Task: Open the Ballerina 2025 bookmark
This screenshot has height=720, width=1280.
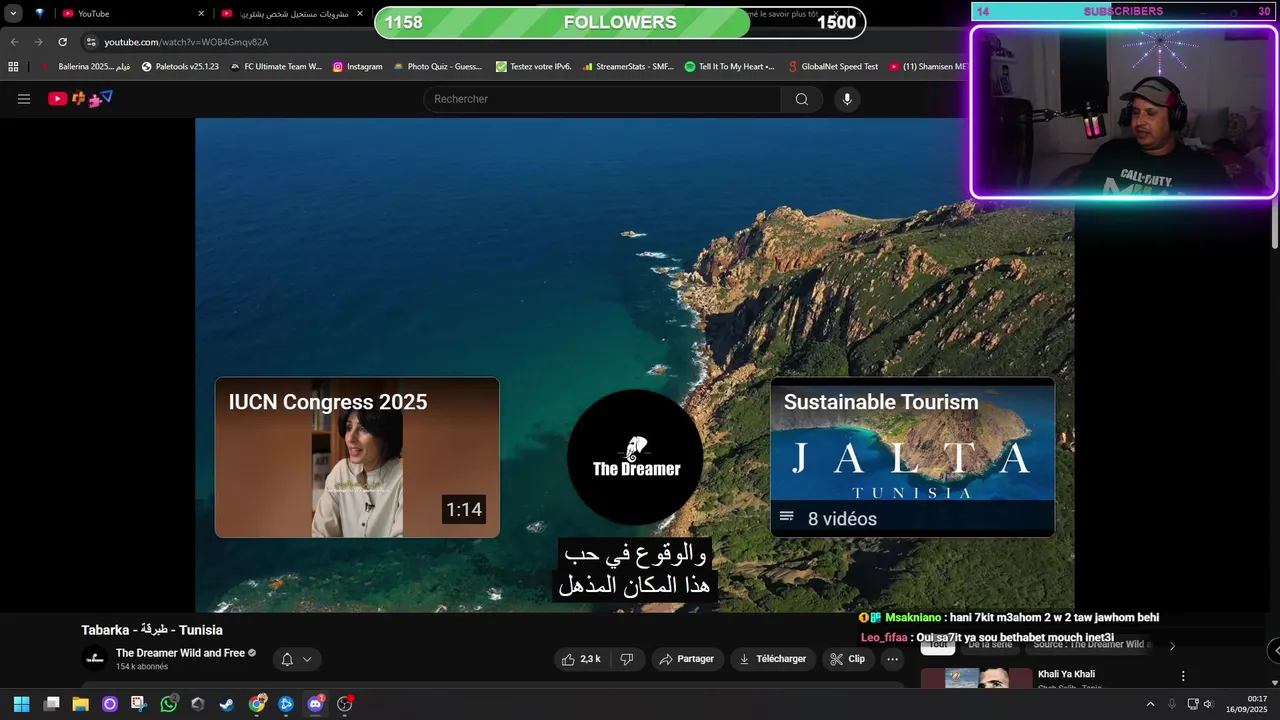Action: pyautogui.click(x=85, y=67)
